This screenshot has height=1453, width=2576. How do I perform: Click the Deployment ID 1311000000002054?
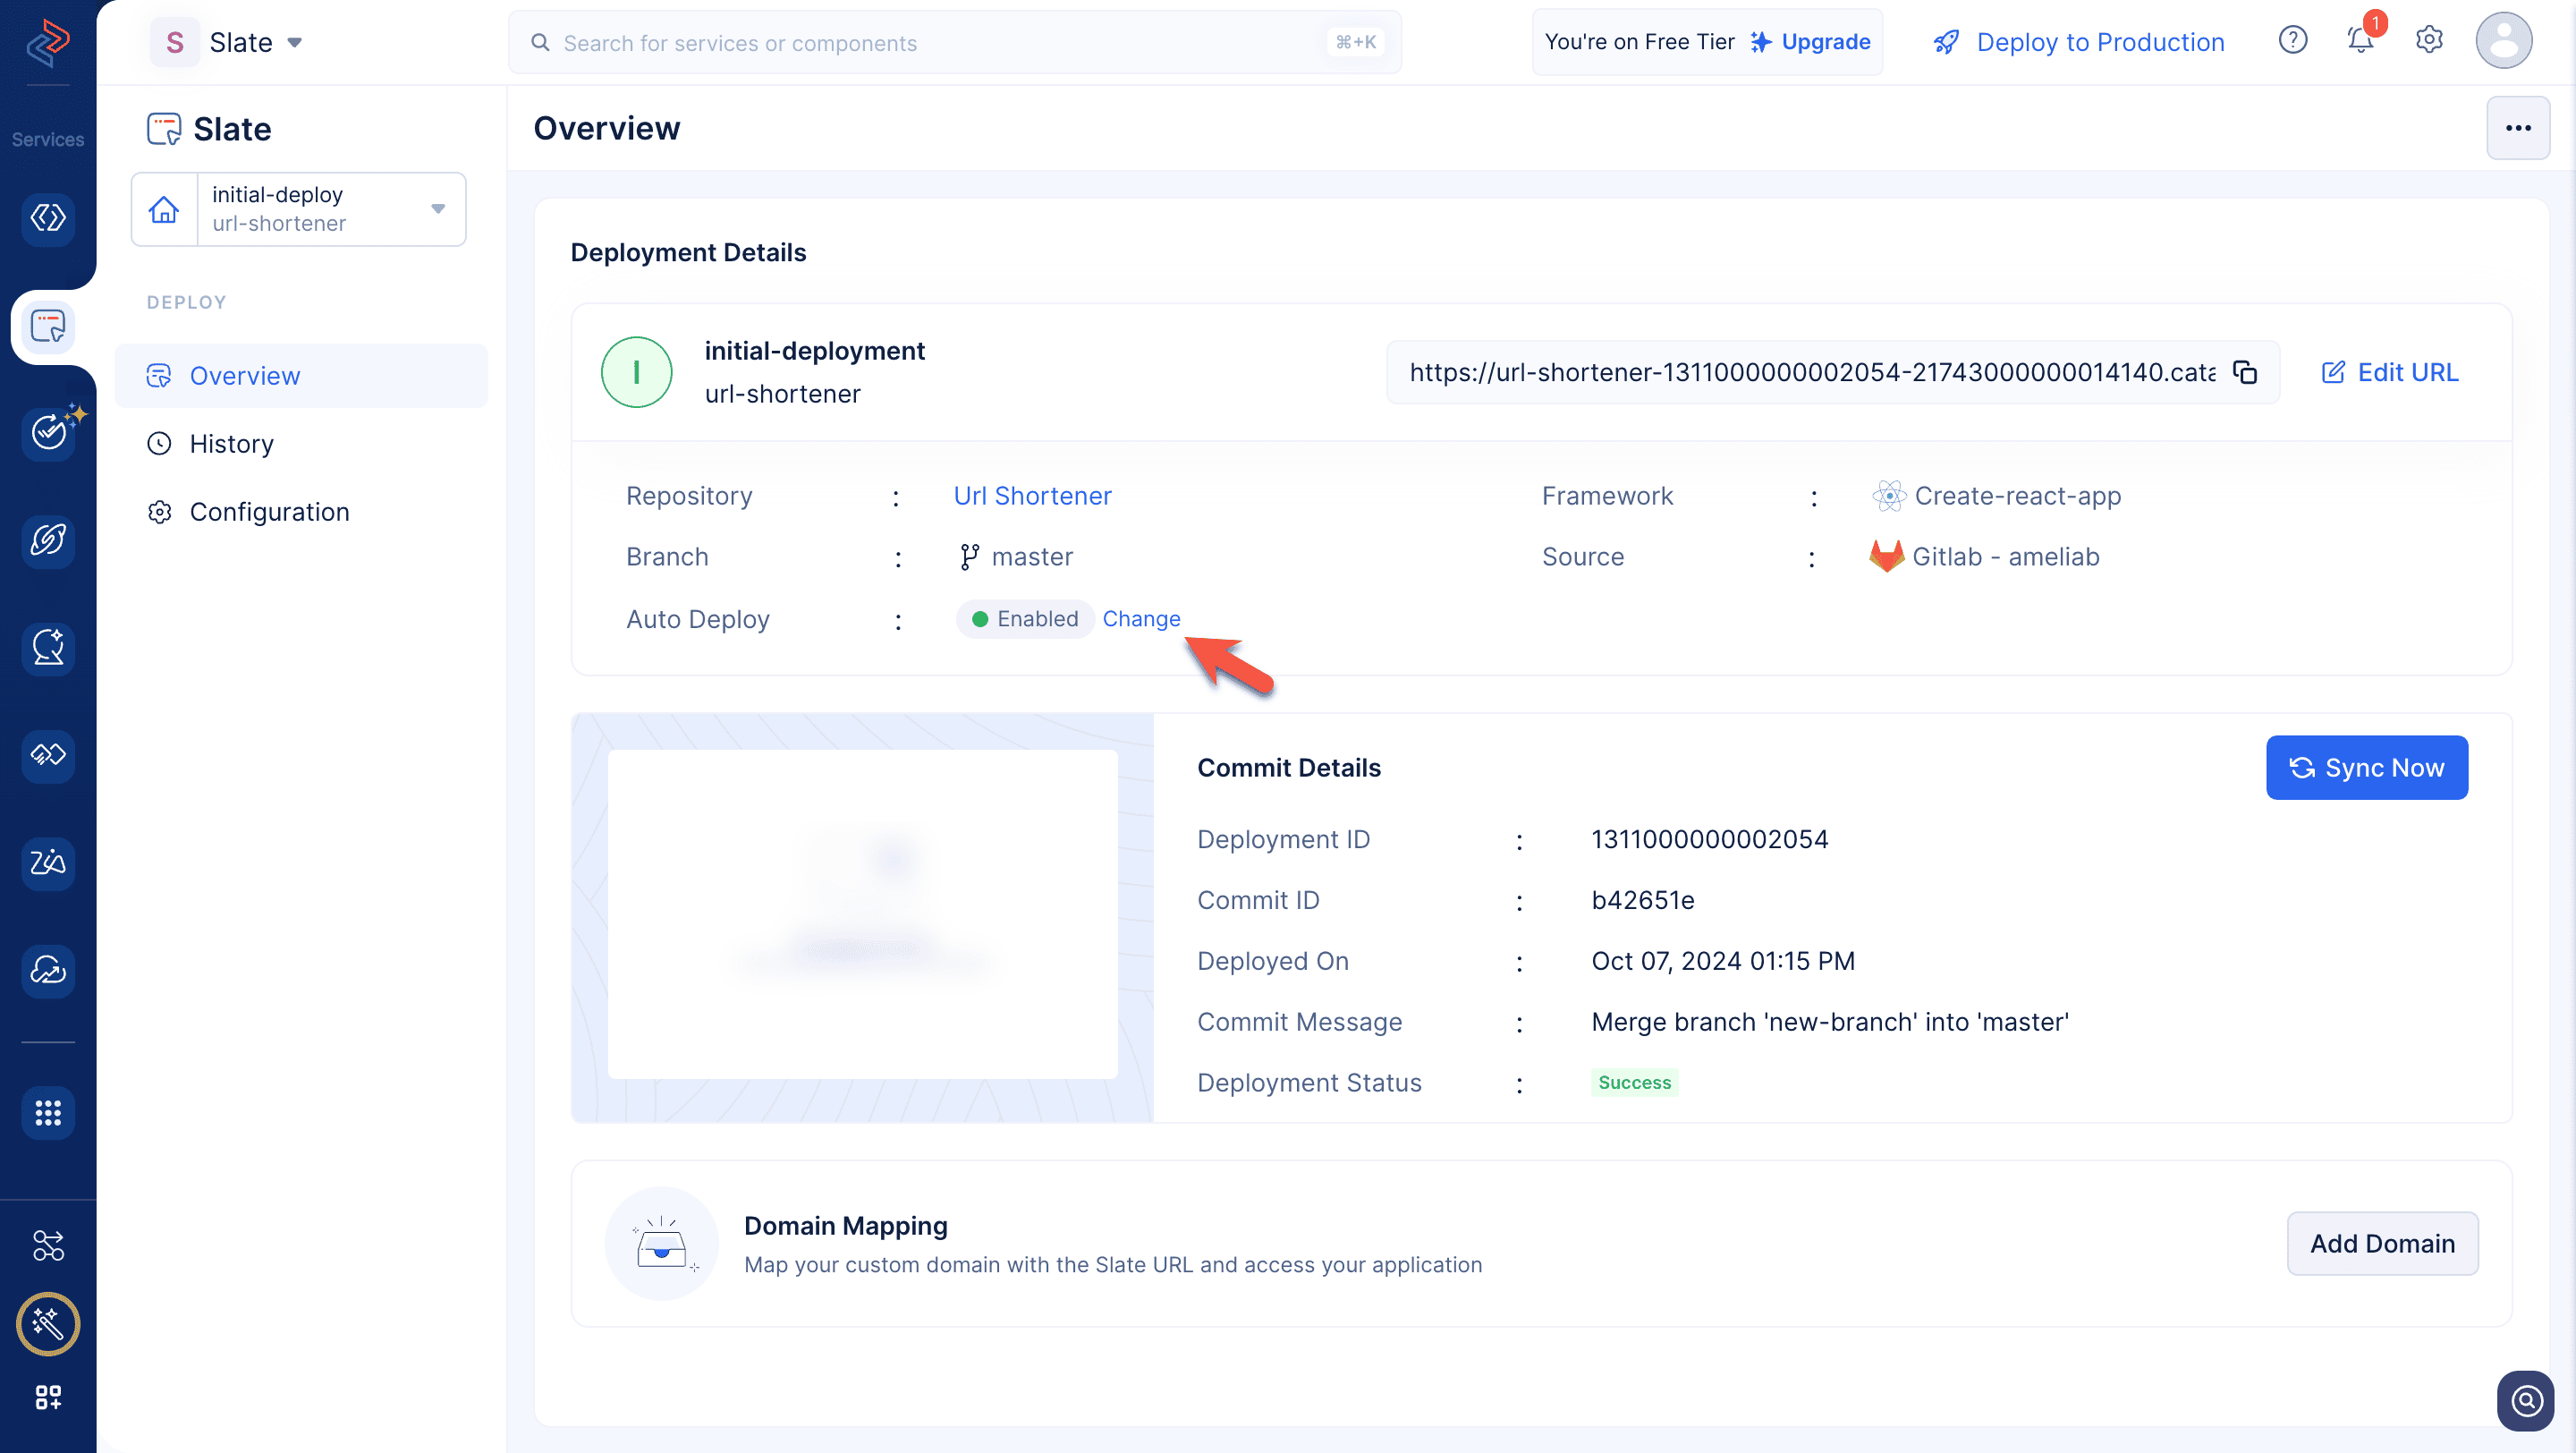tap(1709, 839)
